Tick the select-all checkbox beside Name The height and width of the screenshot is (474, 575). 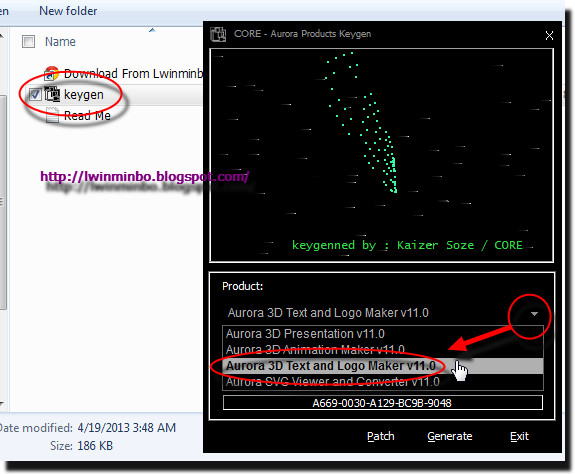tap(28, 41)
